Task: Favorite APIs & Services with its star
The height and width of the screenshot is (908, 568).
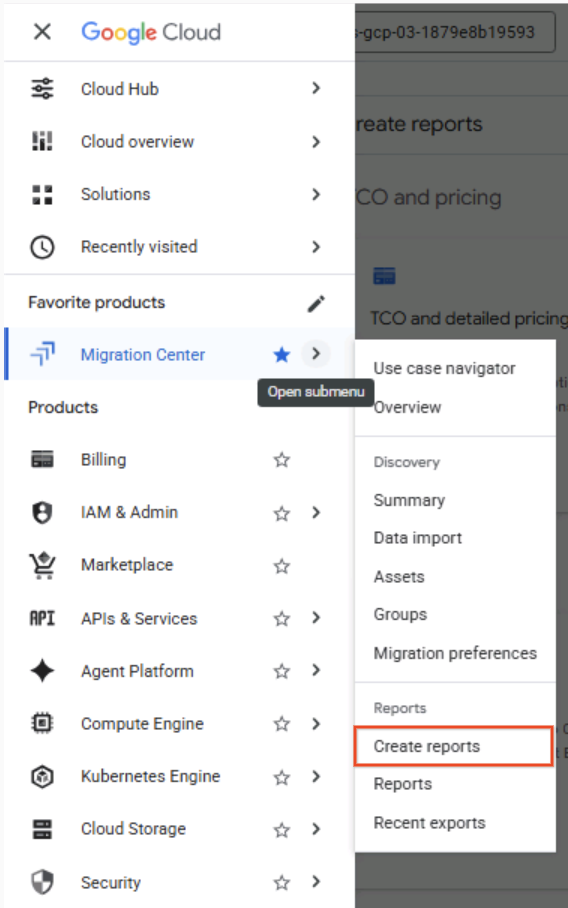Action: (x=282, y=618)
